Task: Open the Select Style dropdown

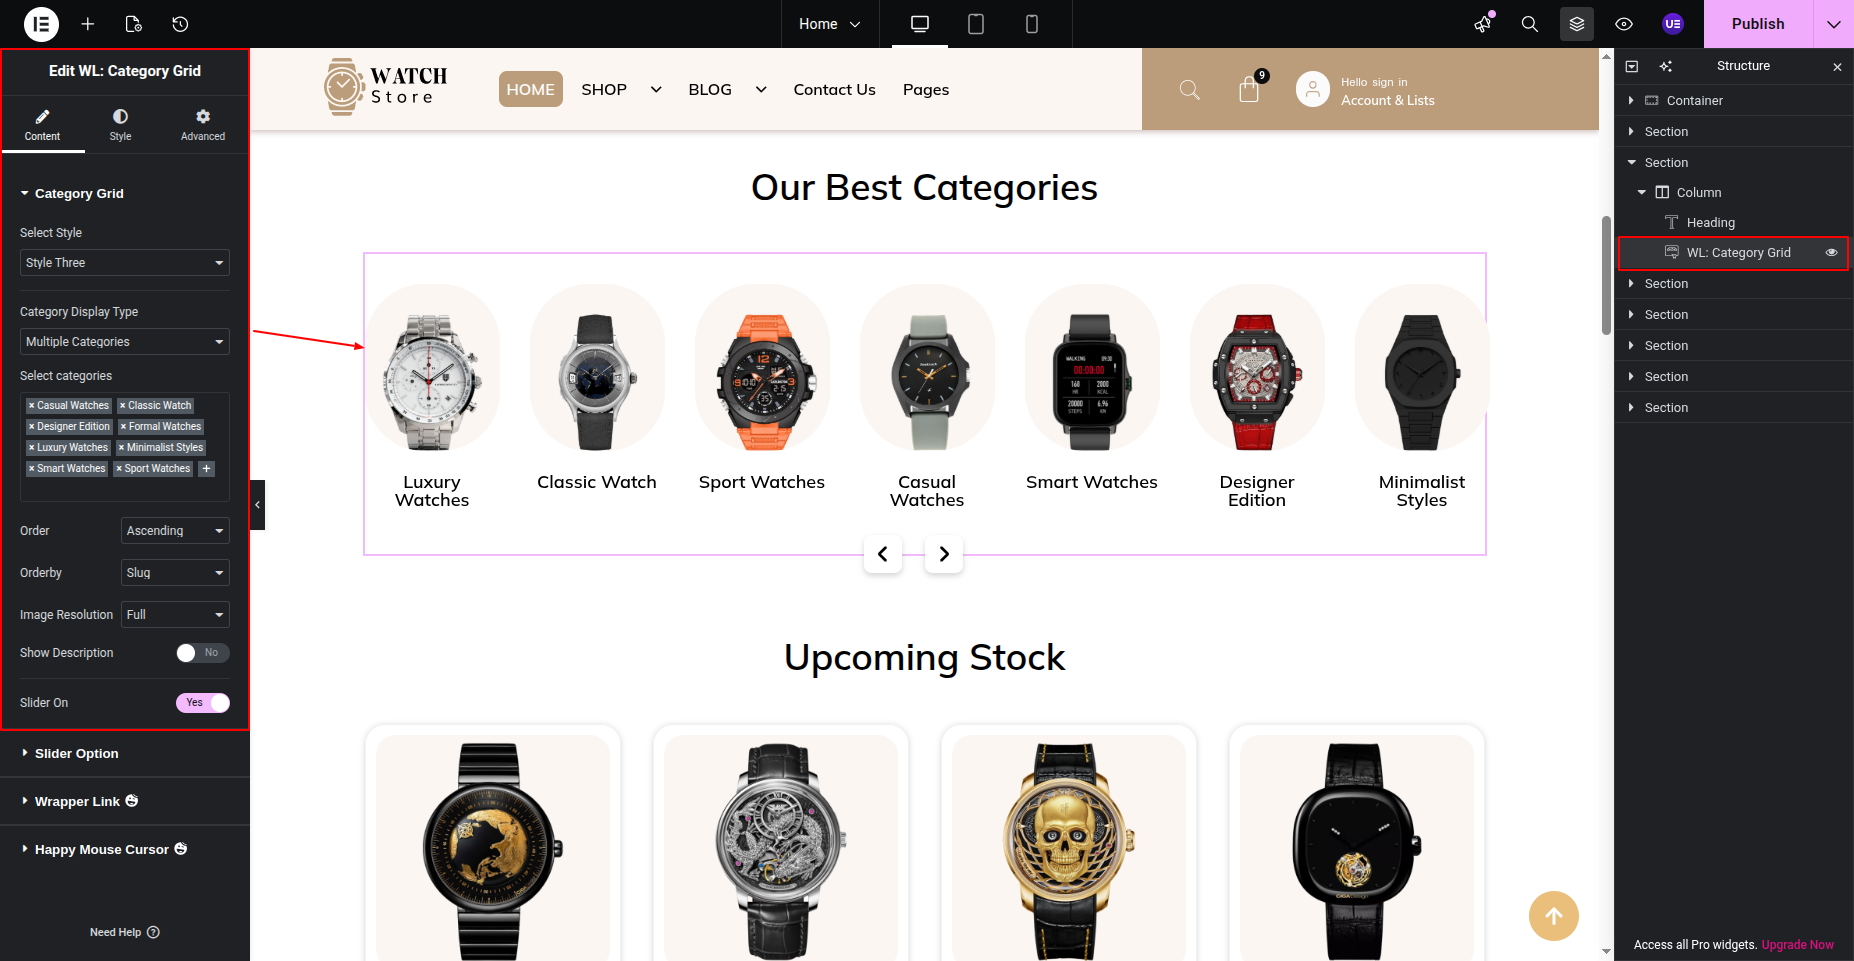Action: click(x=125, y=263)
